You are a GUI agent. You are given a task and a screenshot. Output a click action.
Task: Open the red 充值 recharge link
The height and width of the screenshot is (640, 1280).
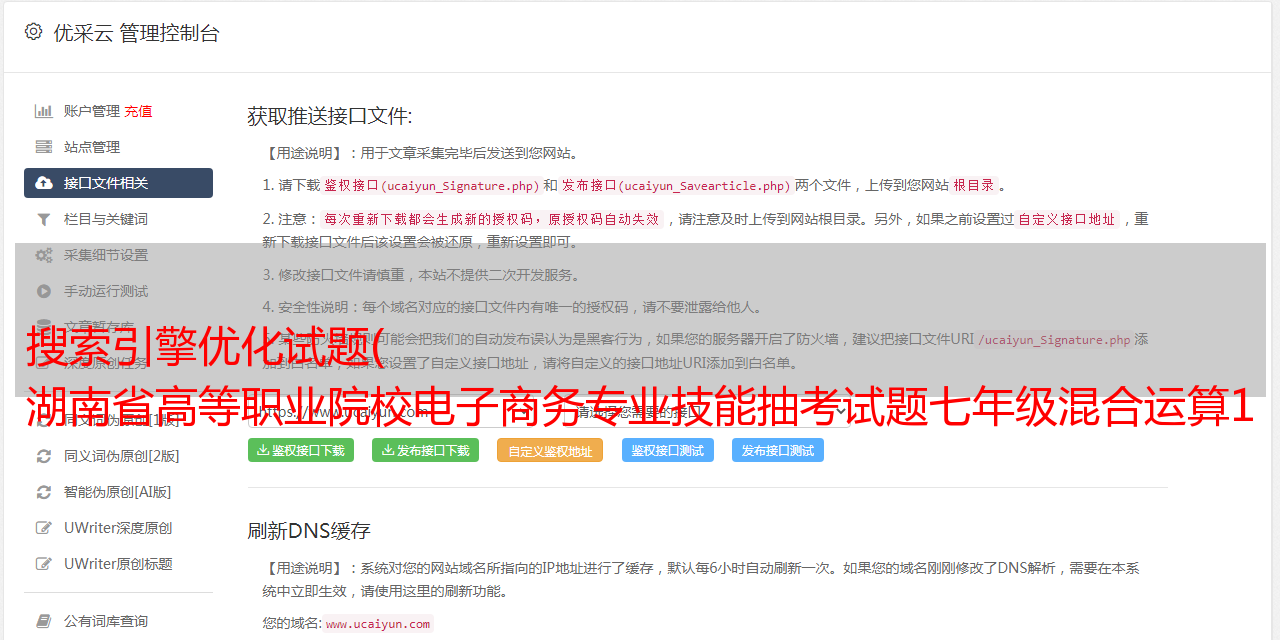click(138, 111)
